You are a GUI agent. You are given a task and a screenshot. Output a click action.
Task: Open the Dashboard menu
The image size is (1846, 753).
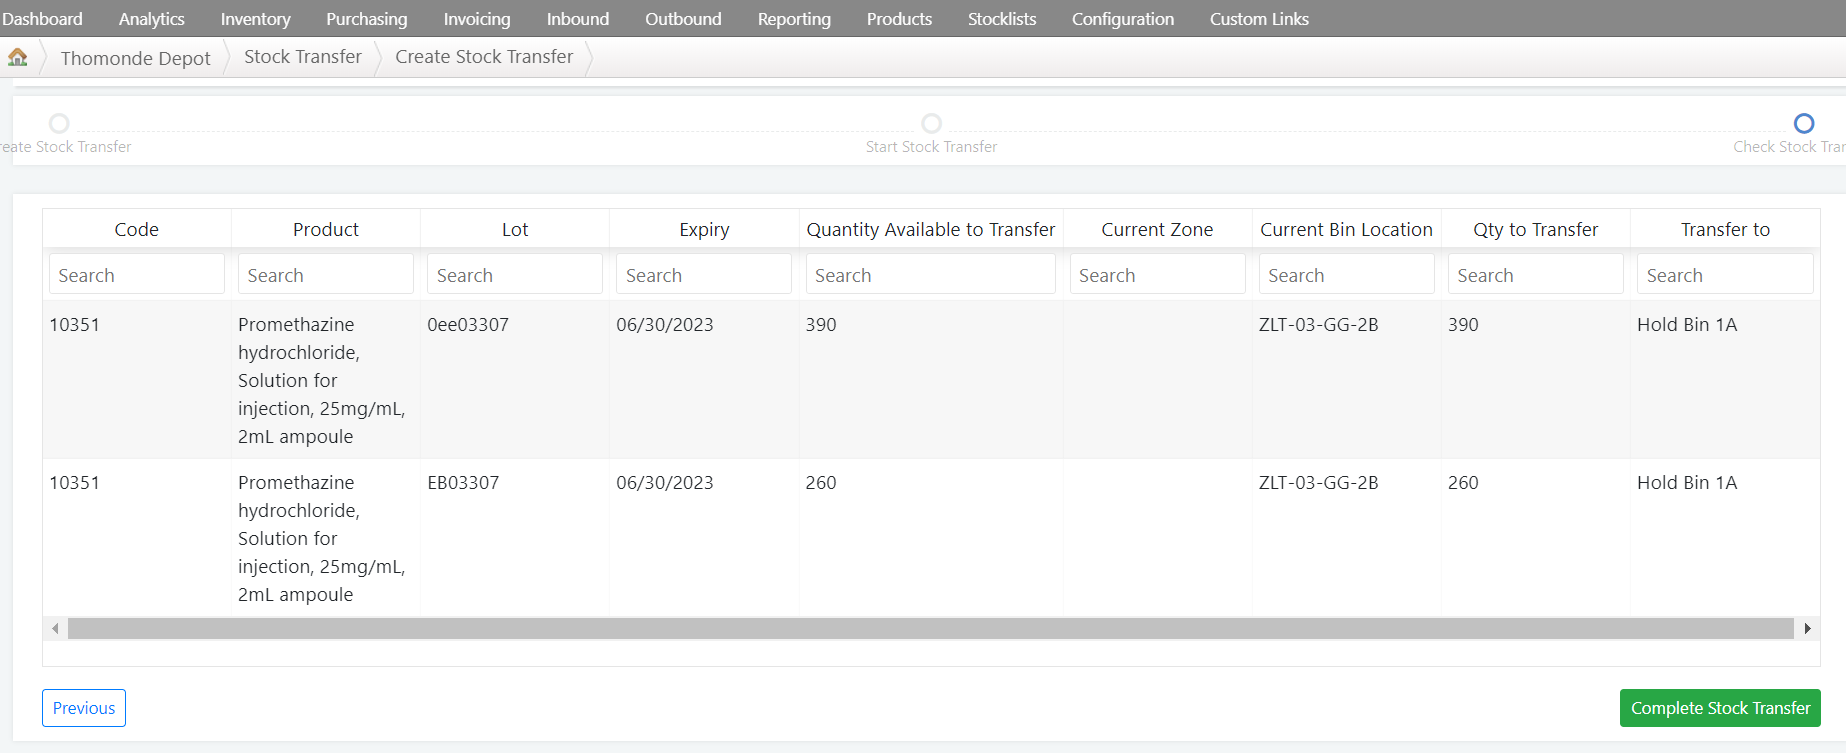pyautogui.click(x=42, y=19)
